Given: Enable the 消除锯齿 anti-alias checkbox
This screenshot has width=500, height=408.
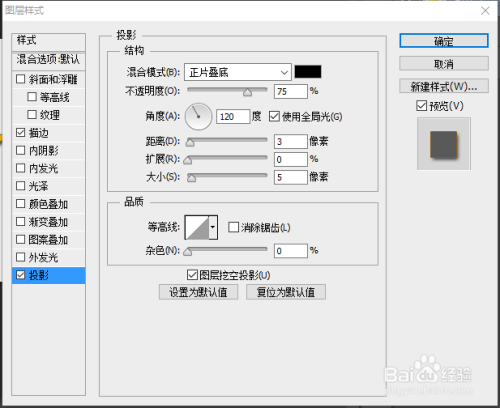Looking at the screenshot, I should tap(233, 227).
